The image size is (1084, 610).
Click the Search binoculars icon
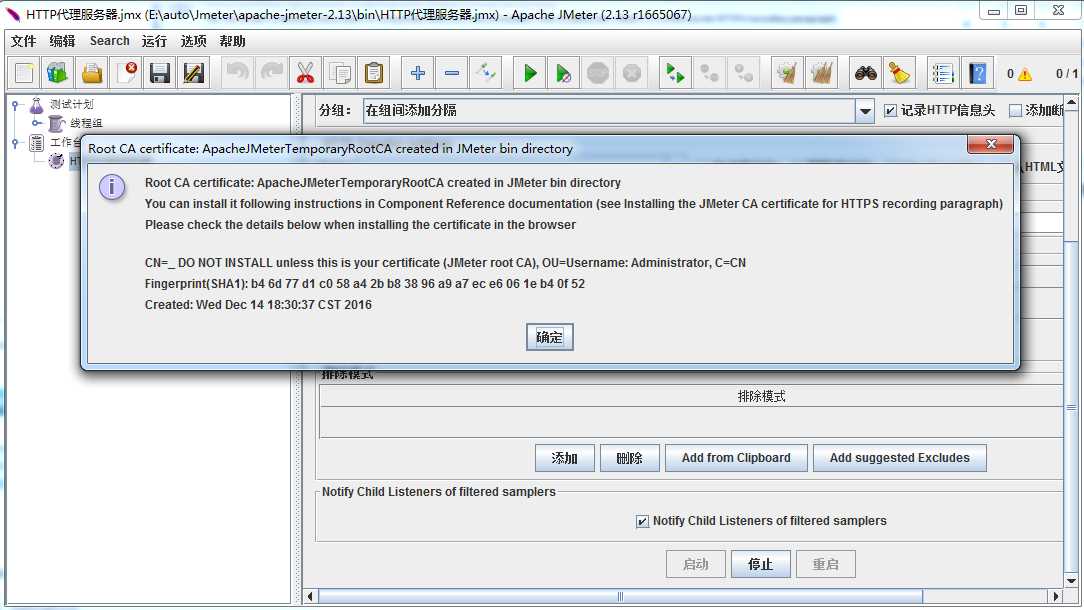[x=866, y=73]
